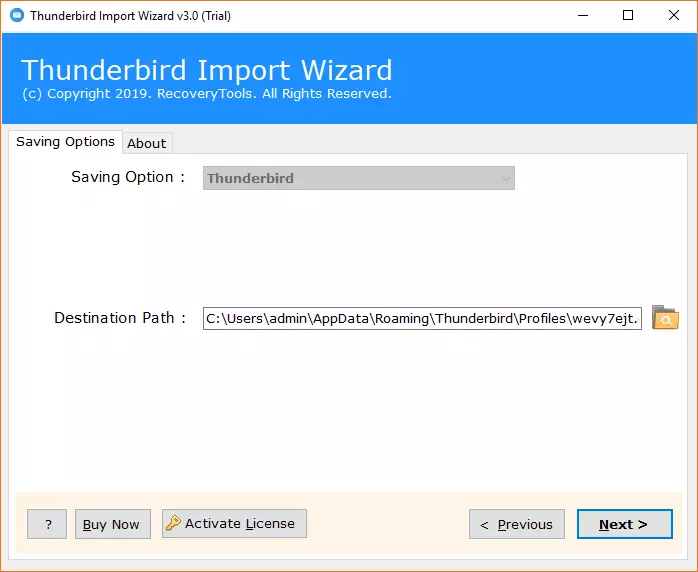
Task: Click the Buy Now button
Action: point(111,524)
